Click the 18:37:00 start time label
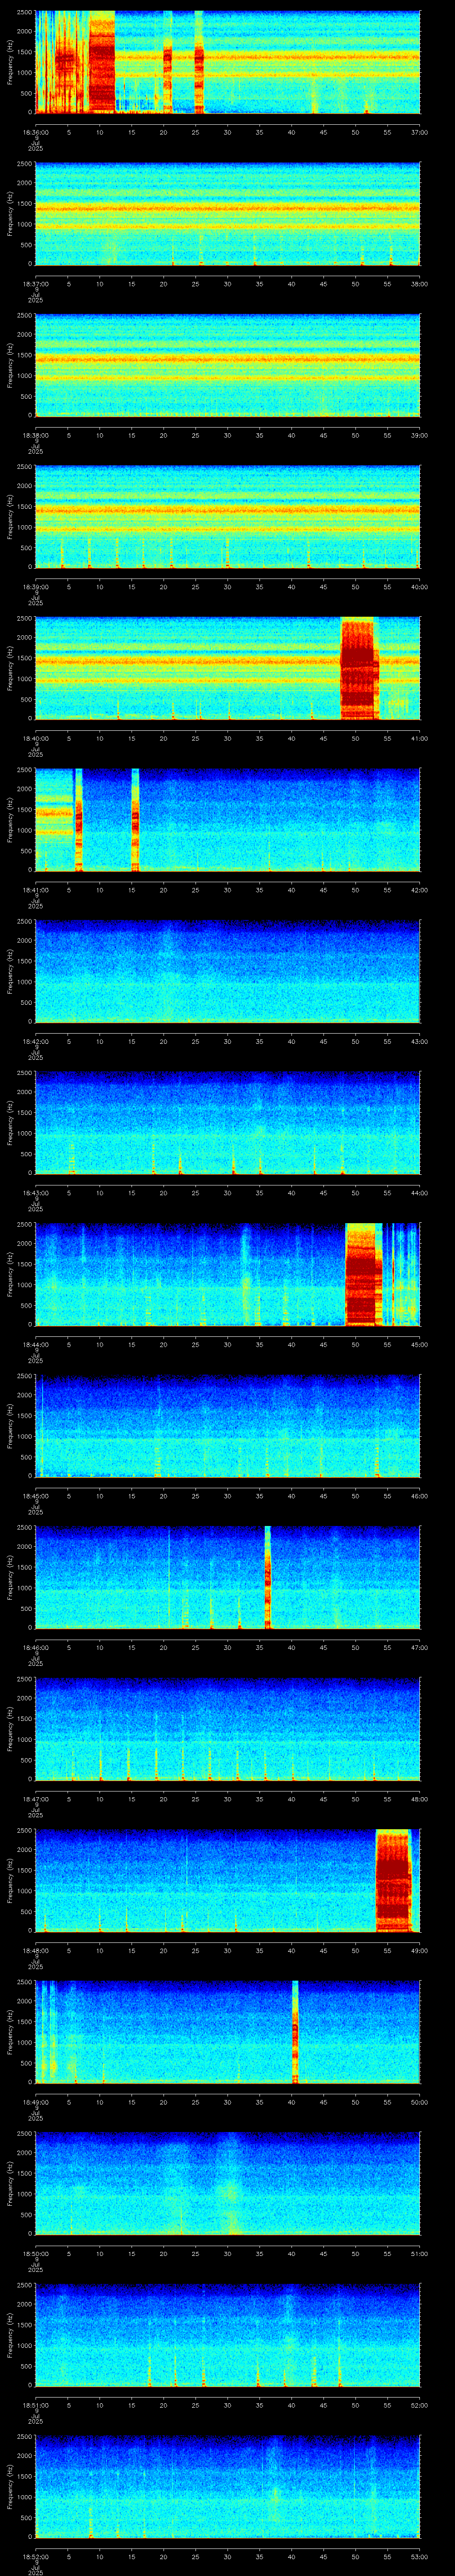 pos(35,284)
